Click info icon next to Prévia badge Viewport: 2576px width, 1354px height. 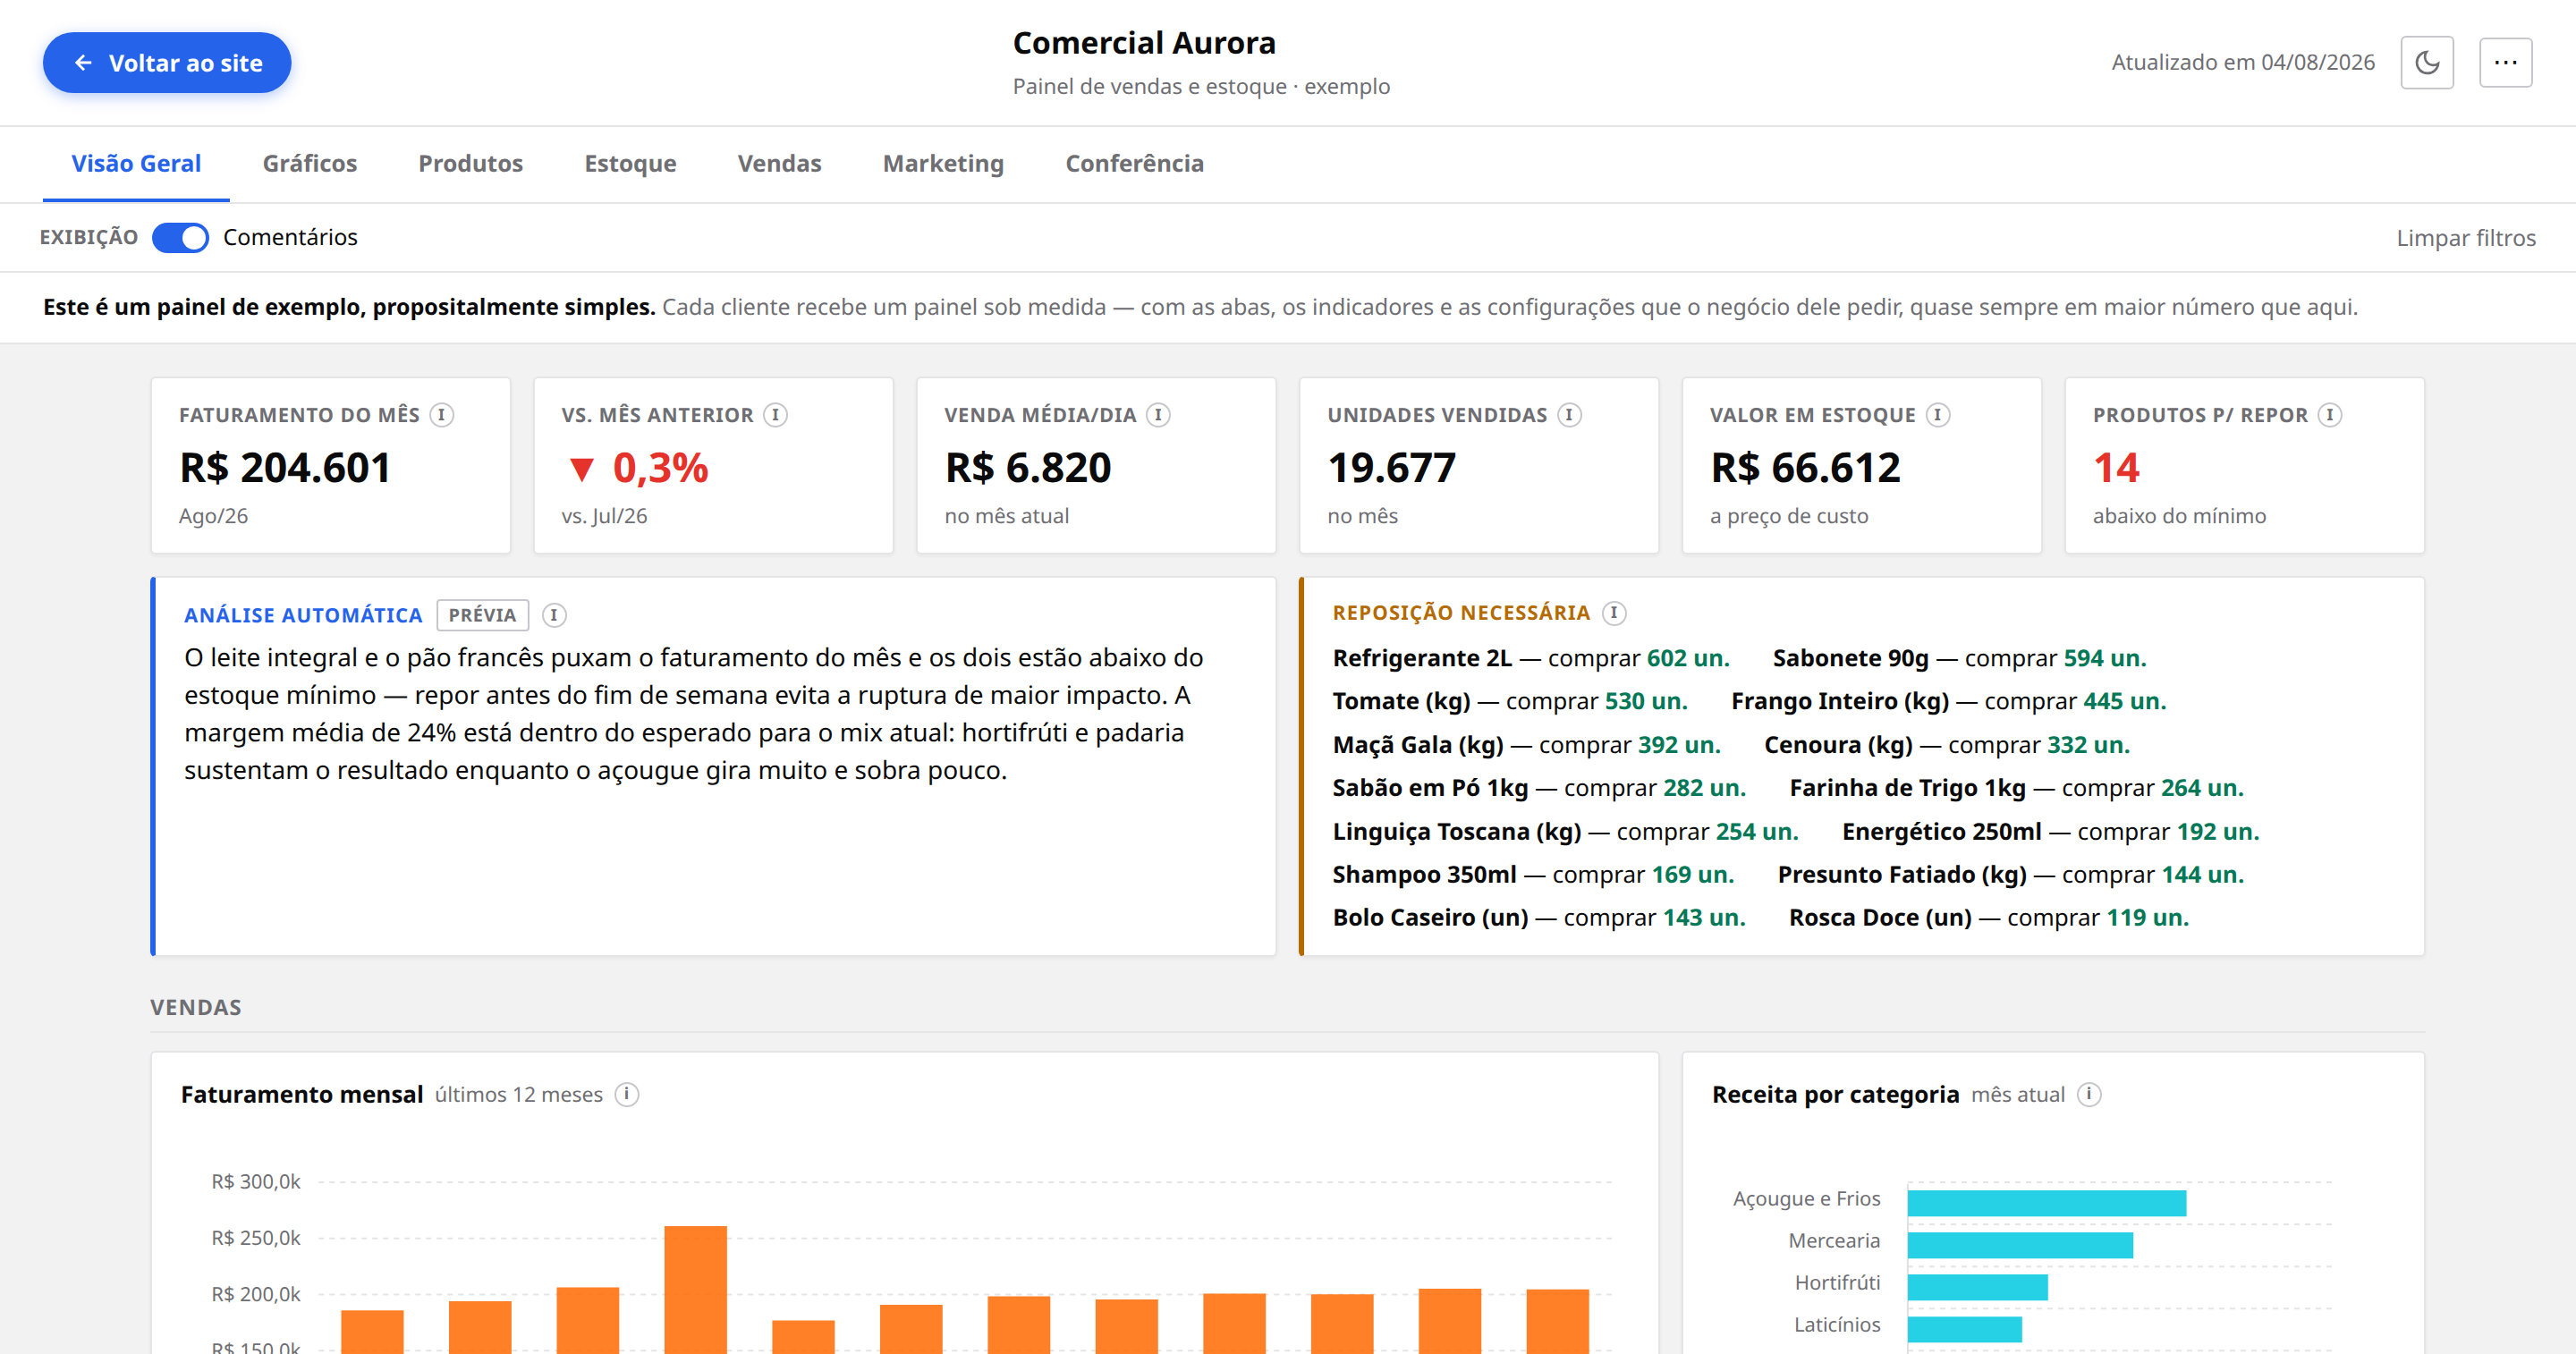tap(554, 615)
